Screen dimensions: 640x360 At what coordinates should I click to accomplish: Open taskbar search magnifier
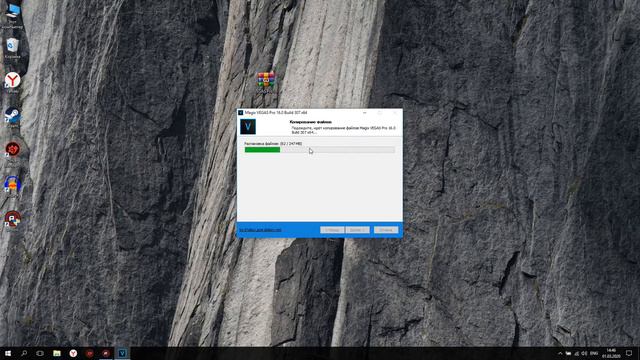tap(24, 353)
